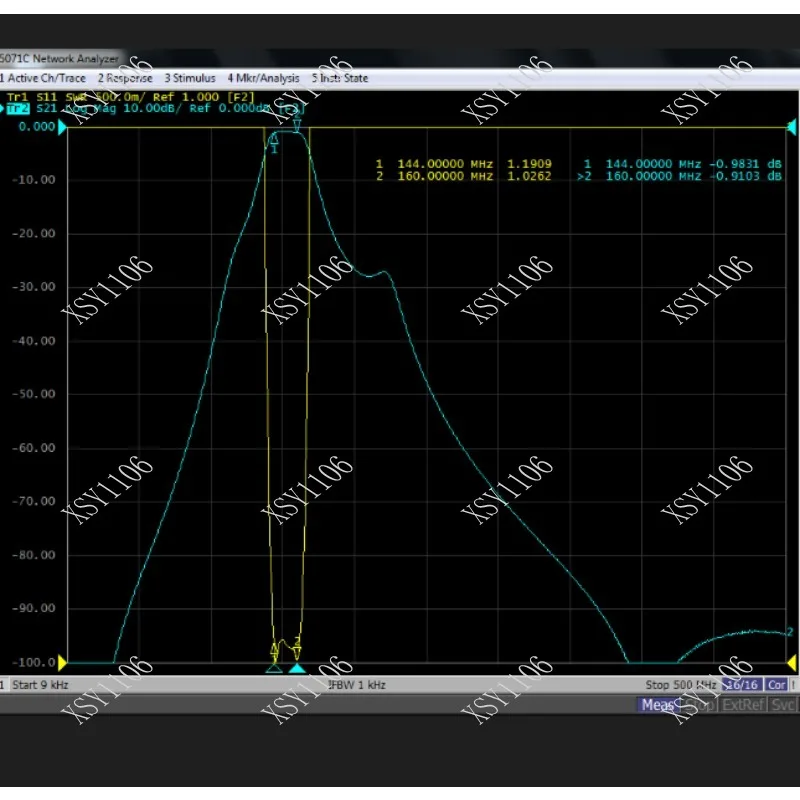Screen dimensions: 800x800
Task: Click the cyan reference position arrow at 0.000
Action: [62, 127]
